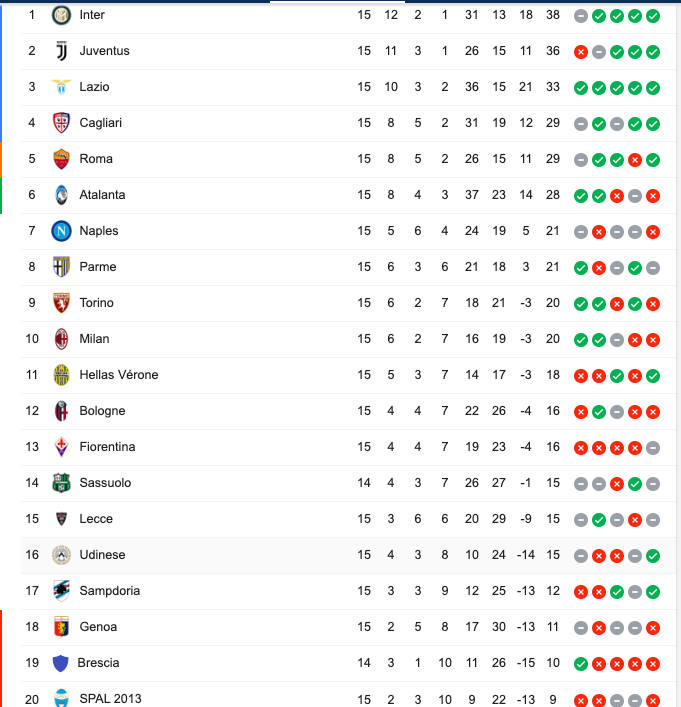Open the Sampdoria team link

coord(110,591)
